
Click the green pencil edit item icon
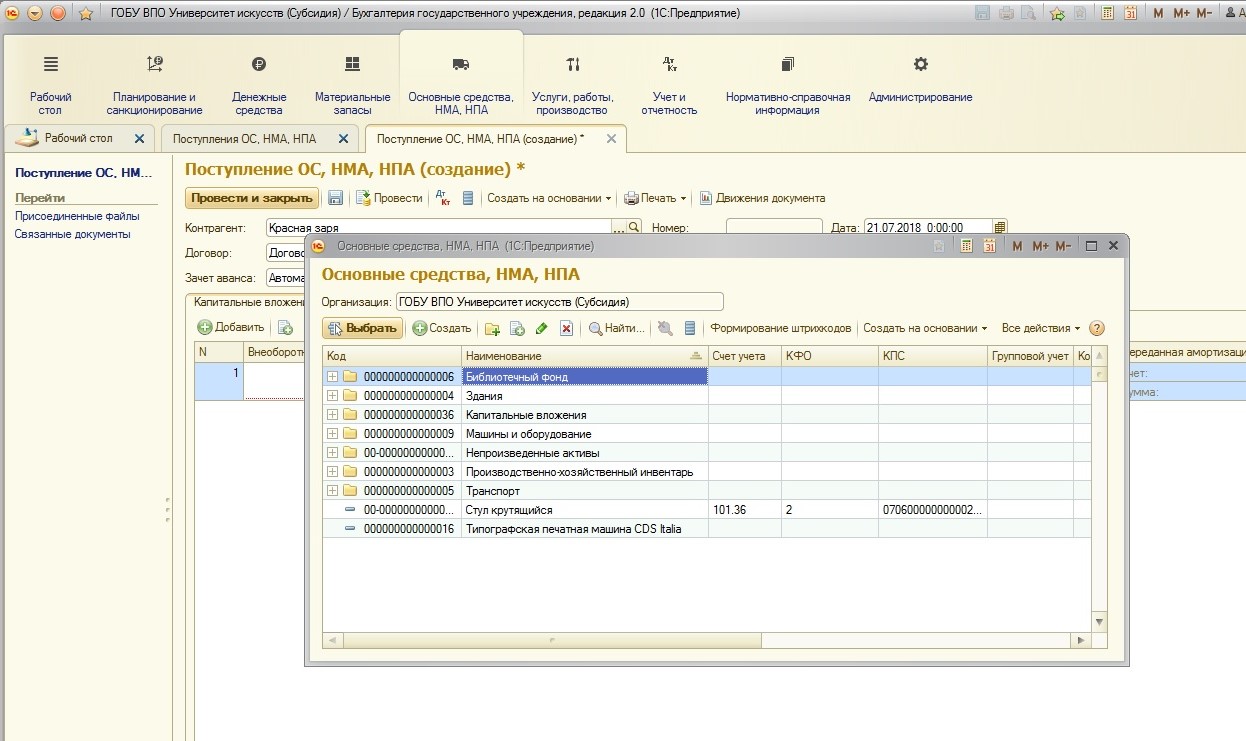[x=542, y=329]
